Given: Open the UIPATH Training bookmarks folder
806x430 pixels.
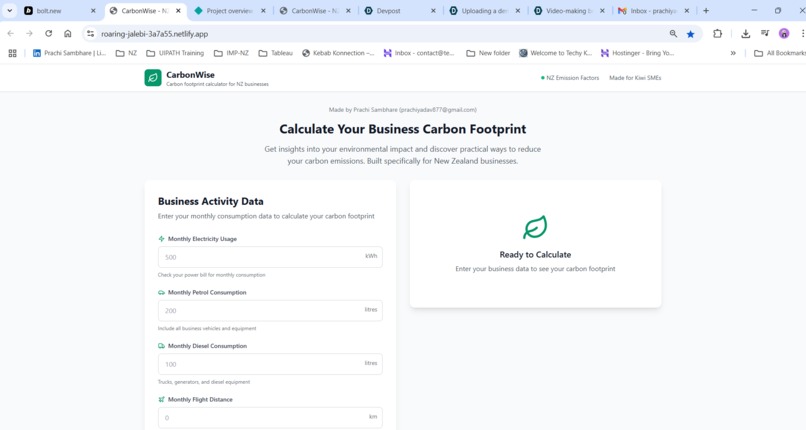Looking at the screenshot, I should coord(175,53).
